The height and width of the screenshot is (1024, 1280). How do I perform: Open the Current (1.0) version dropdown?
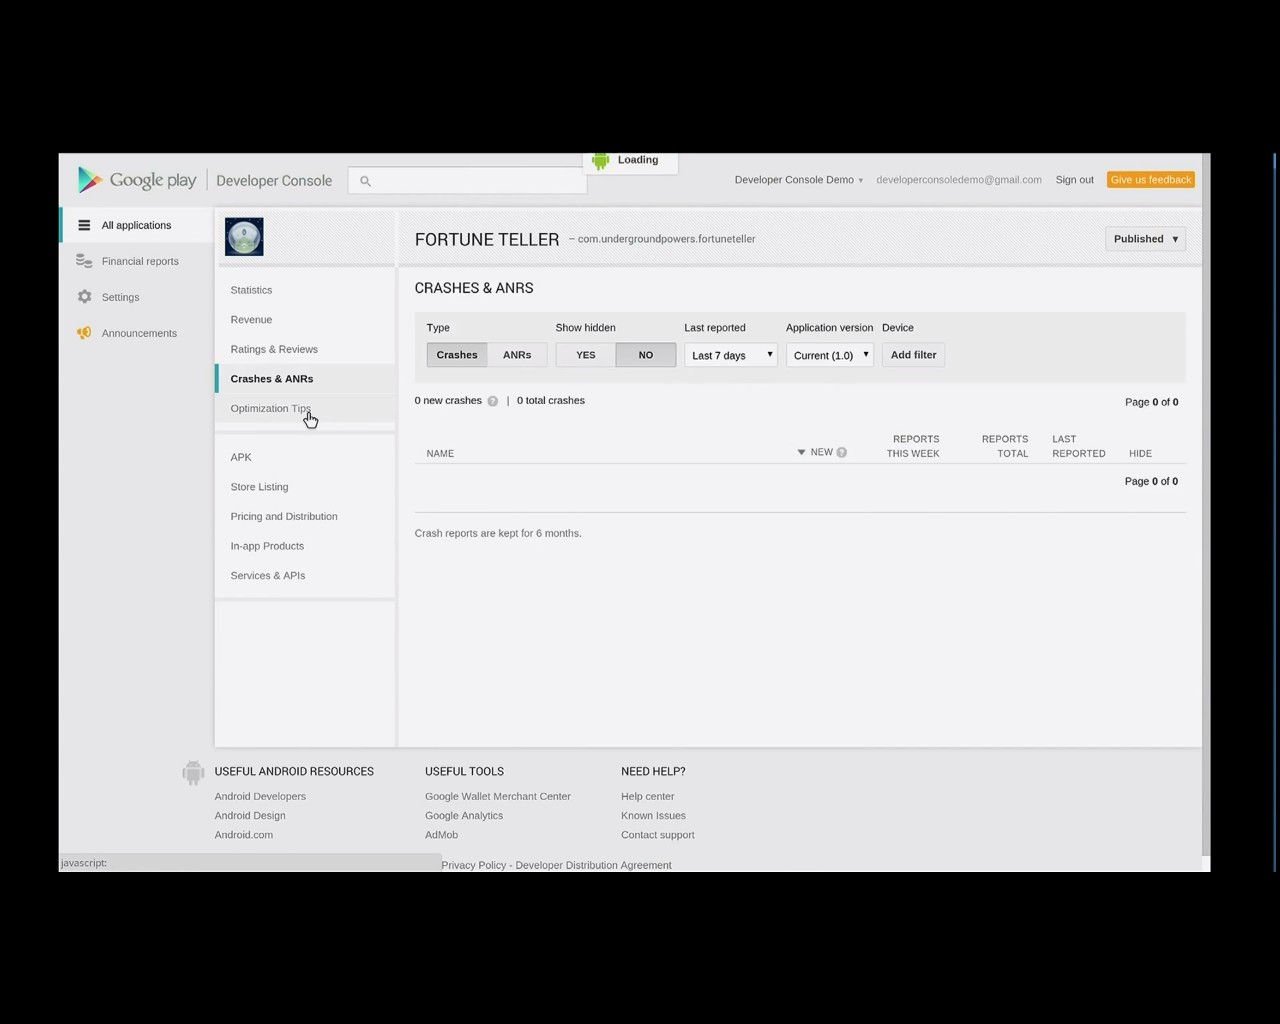pyautogui.click(x=830, y=355)
